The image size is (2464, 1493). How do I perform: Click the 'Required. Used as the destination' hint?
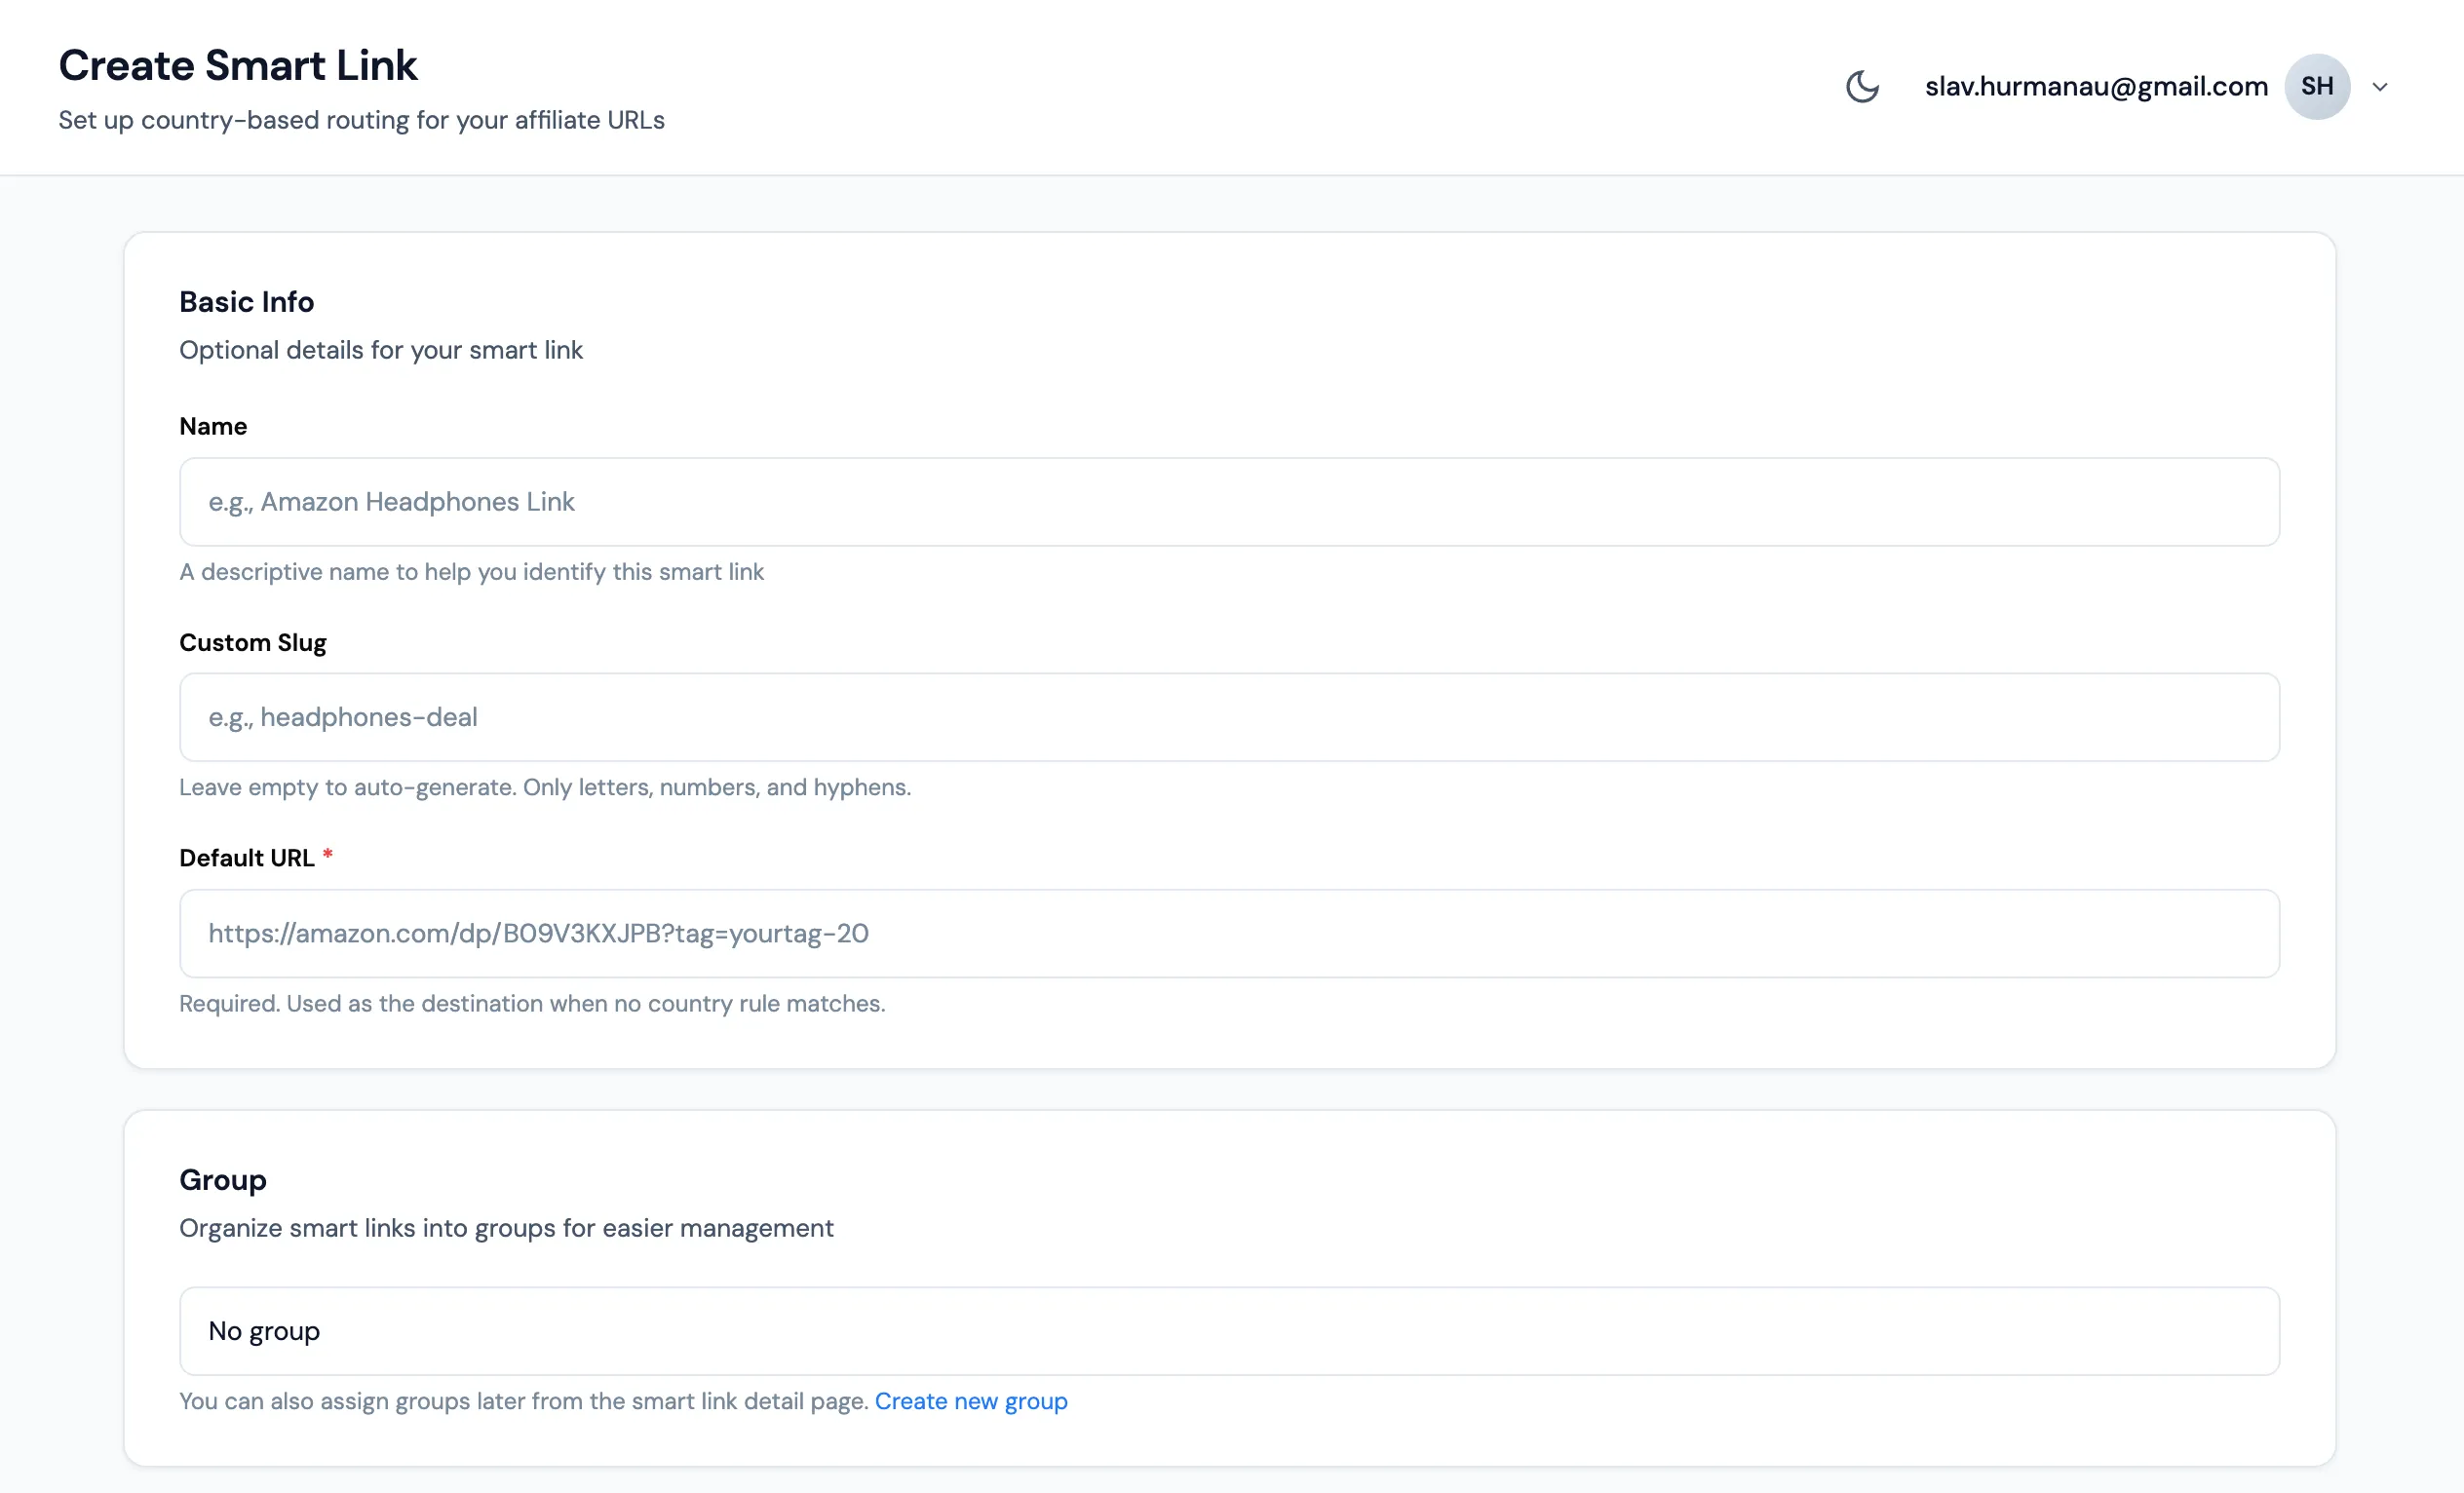(x=532, y=1003)
